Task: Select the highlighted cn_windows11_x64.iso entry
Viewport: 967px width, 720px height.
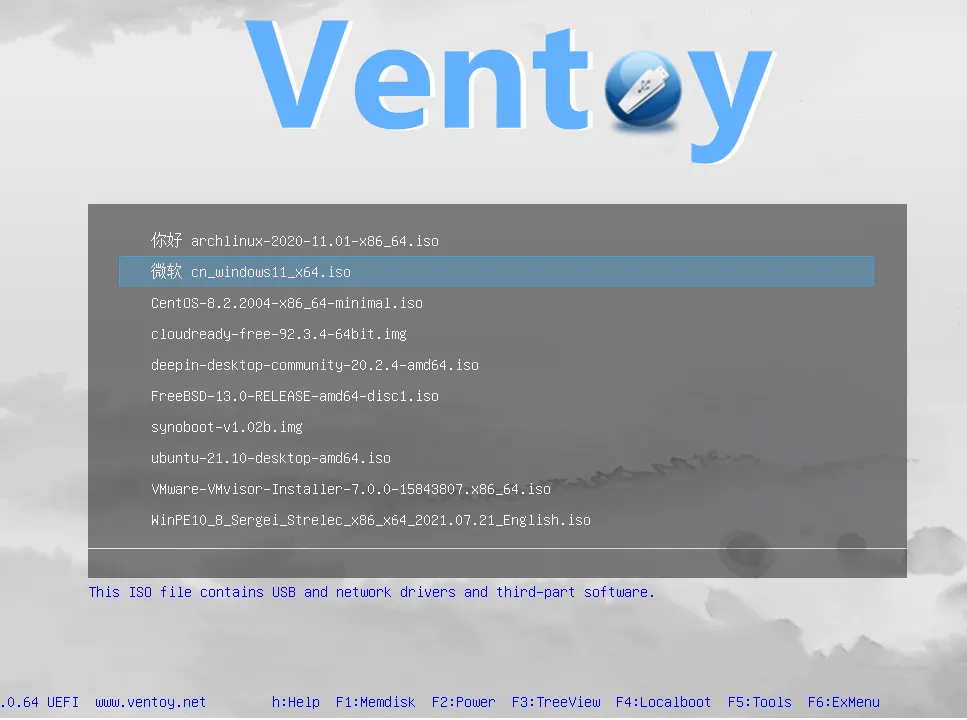Action: pyautogui.click(x=496, y=271)
